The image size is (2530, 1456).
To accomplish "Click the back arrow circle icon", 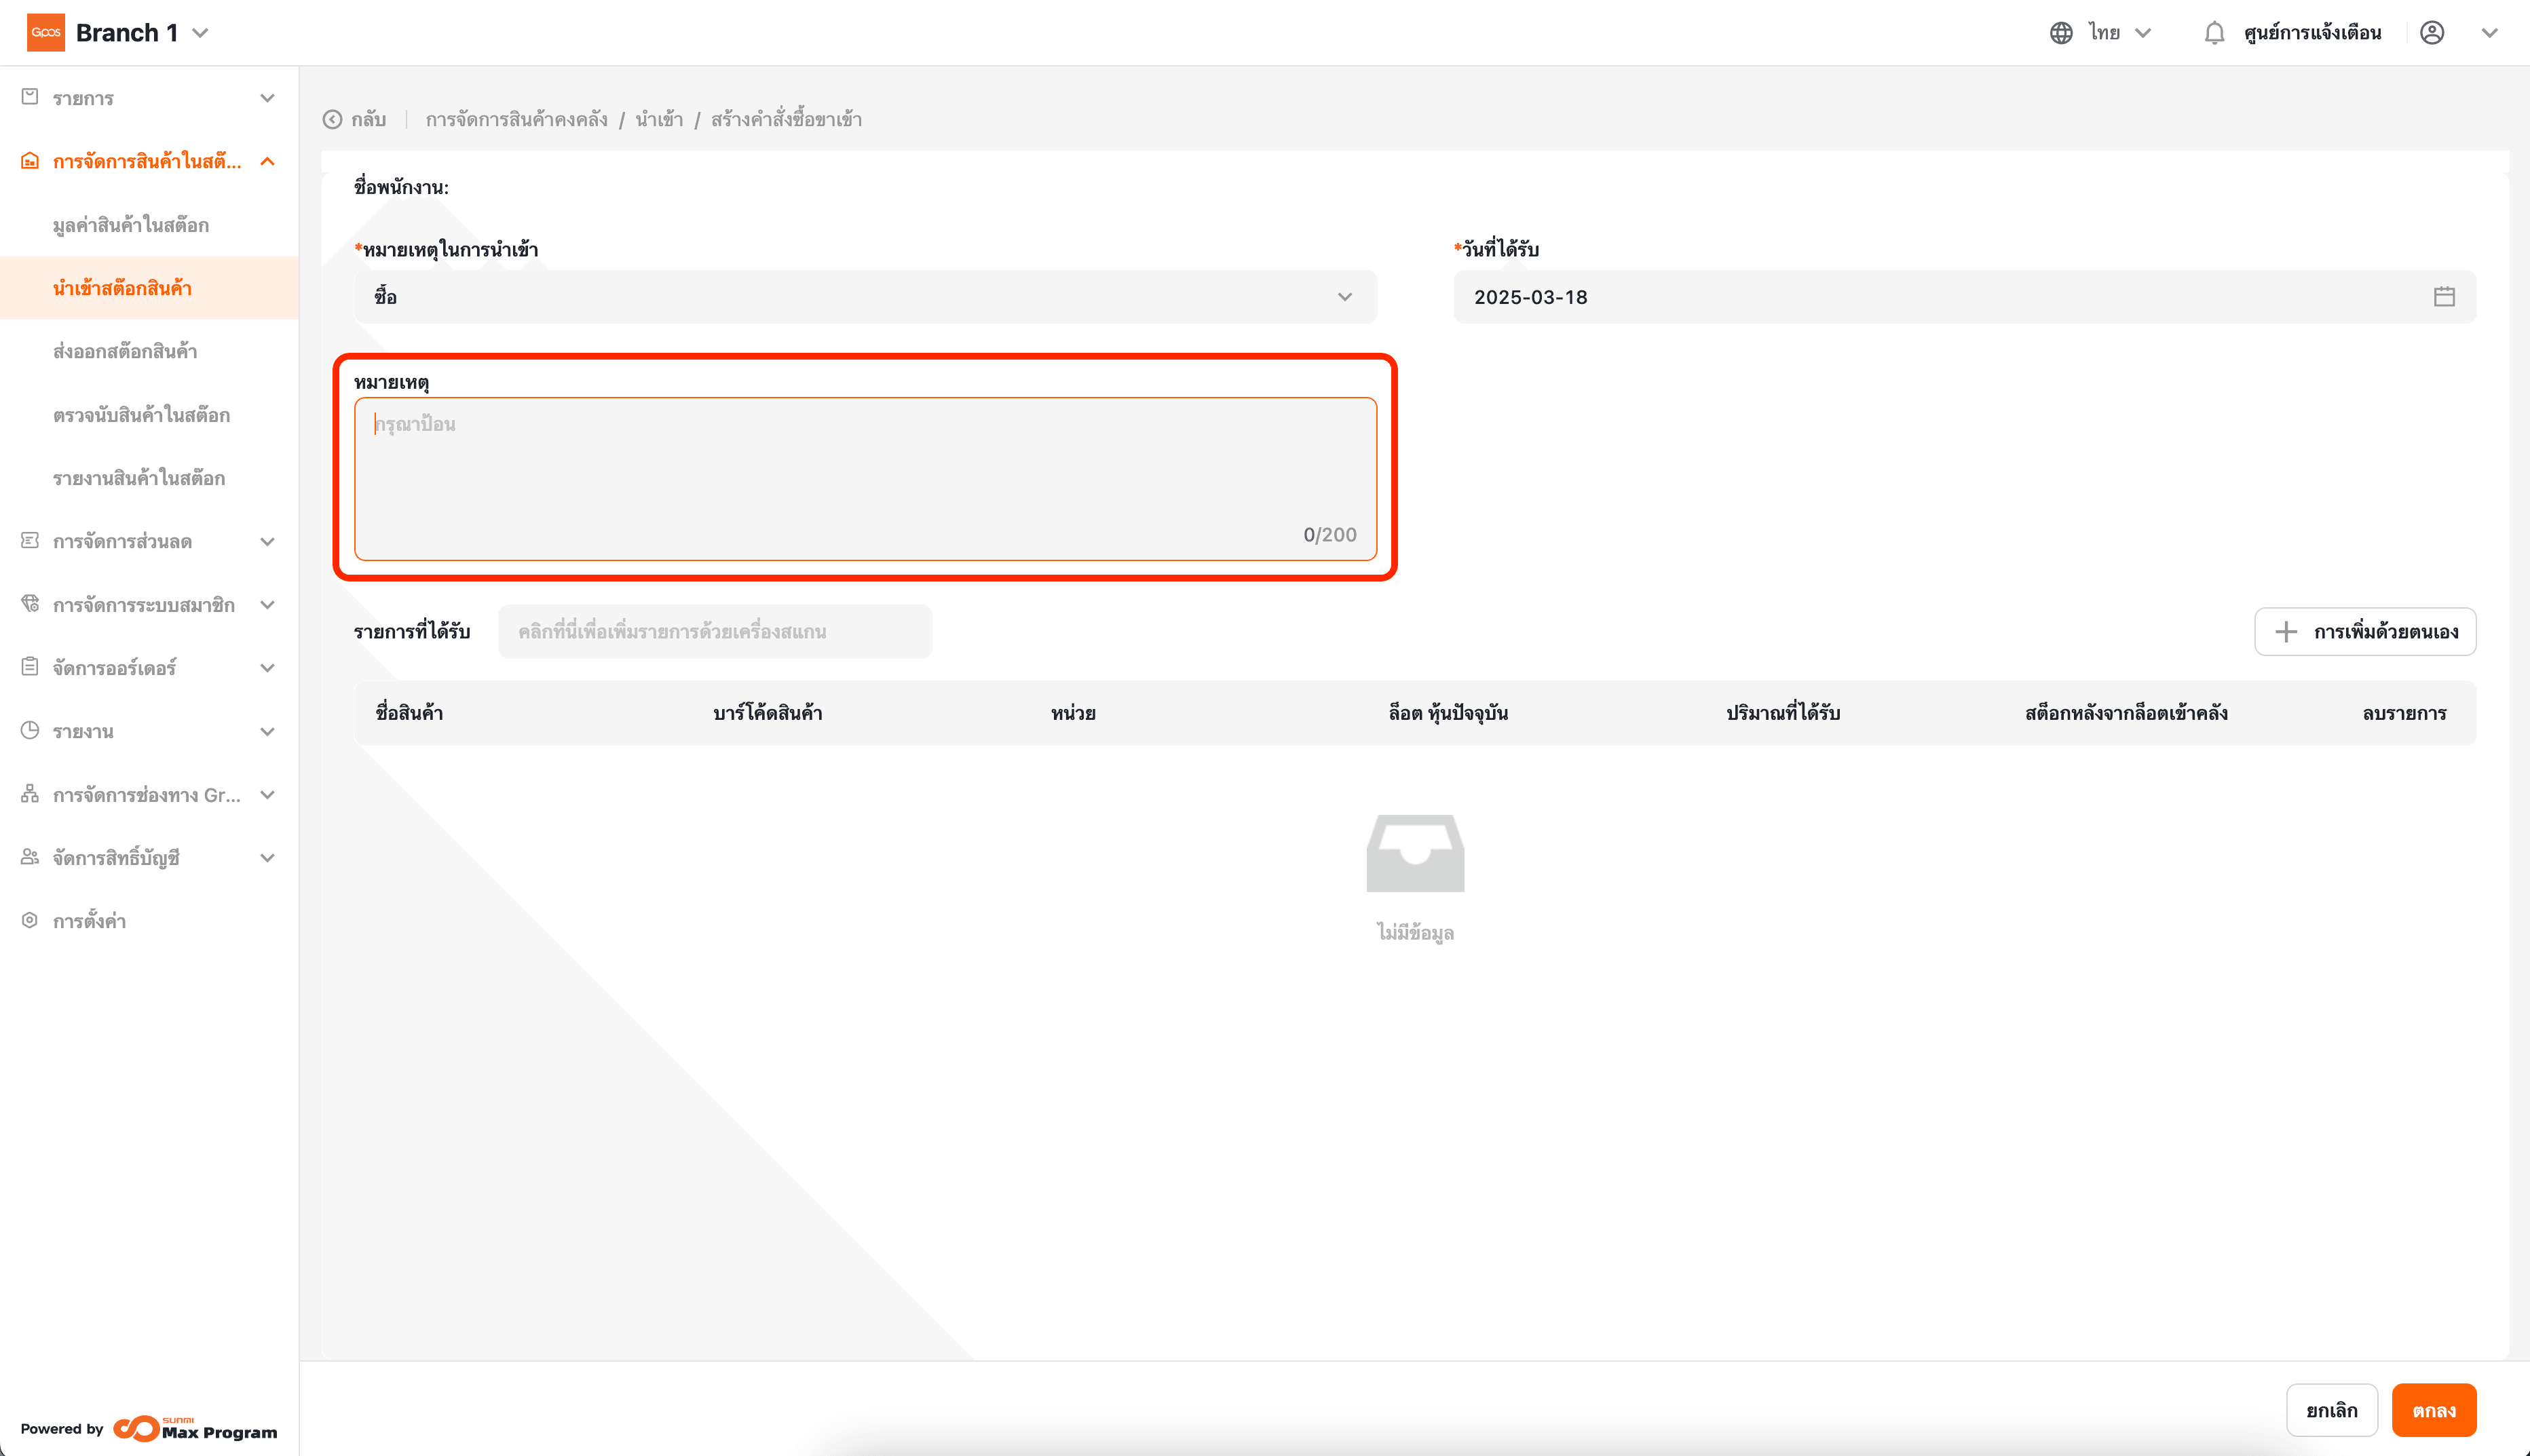I will click(332, 120).
